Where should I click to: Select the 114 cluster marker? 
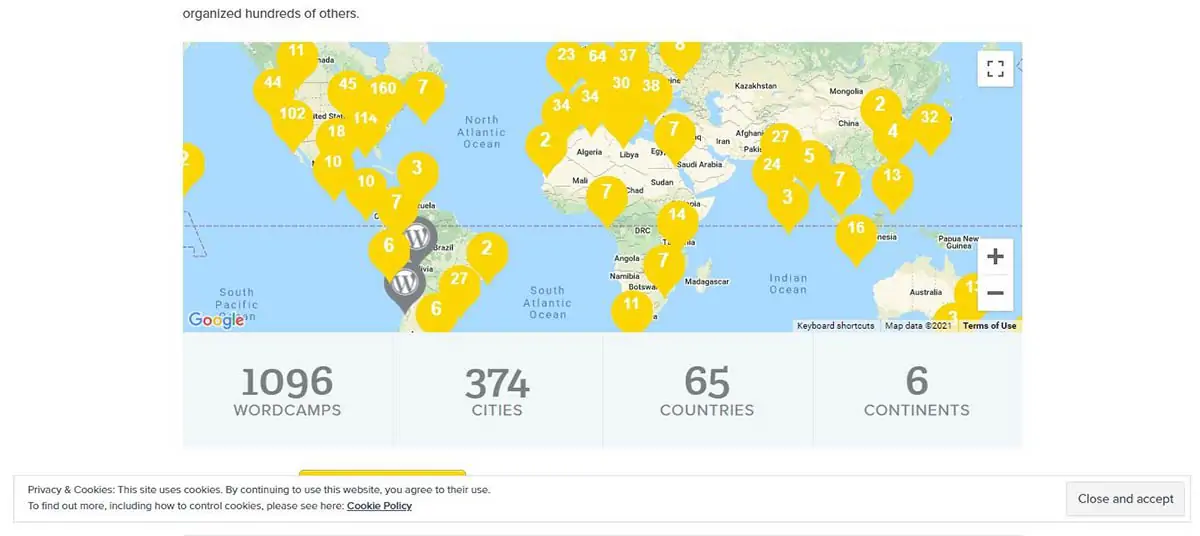pos(365,119)
